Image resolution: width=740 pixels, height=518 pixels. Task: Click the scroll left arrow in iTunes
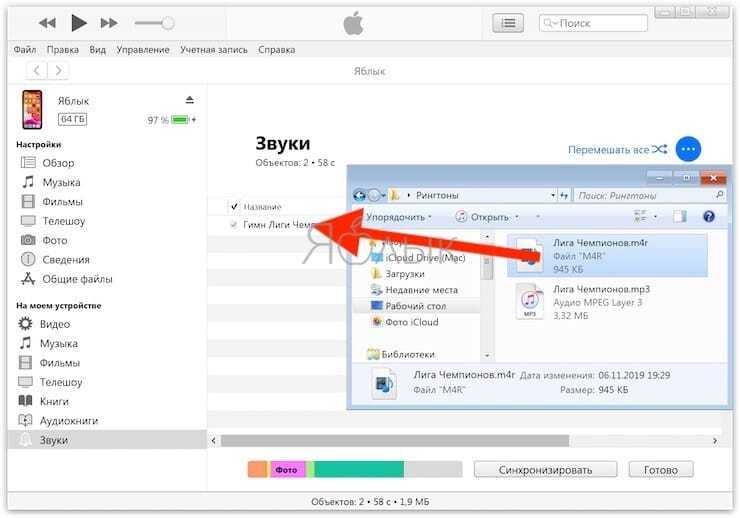213,441
